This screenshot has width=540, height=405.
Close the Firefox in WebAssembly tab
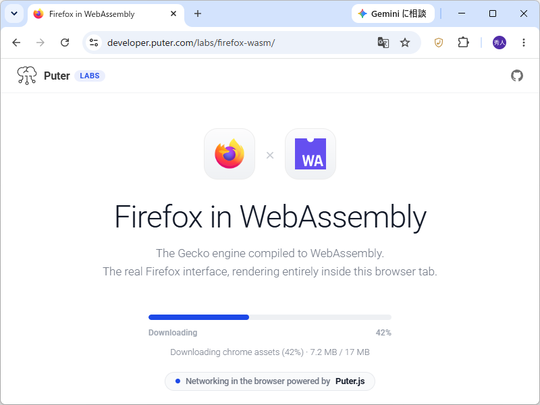point(173,14)
